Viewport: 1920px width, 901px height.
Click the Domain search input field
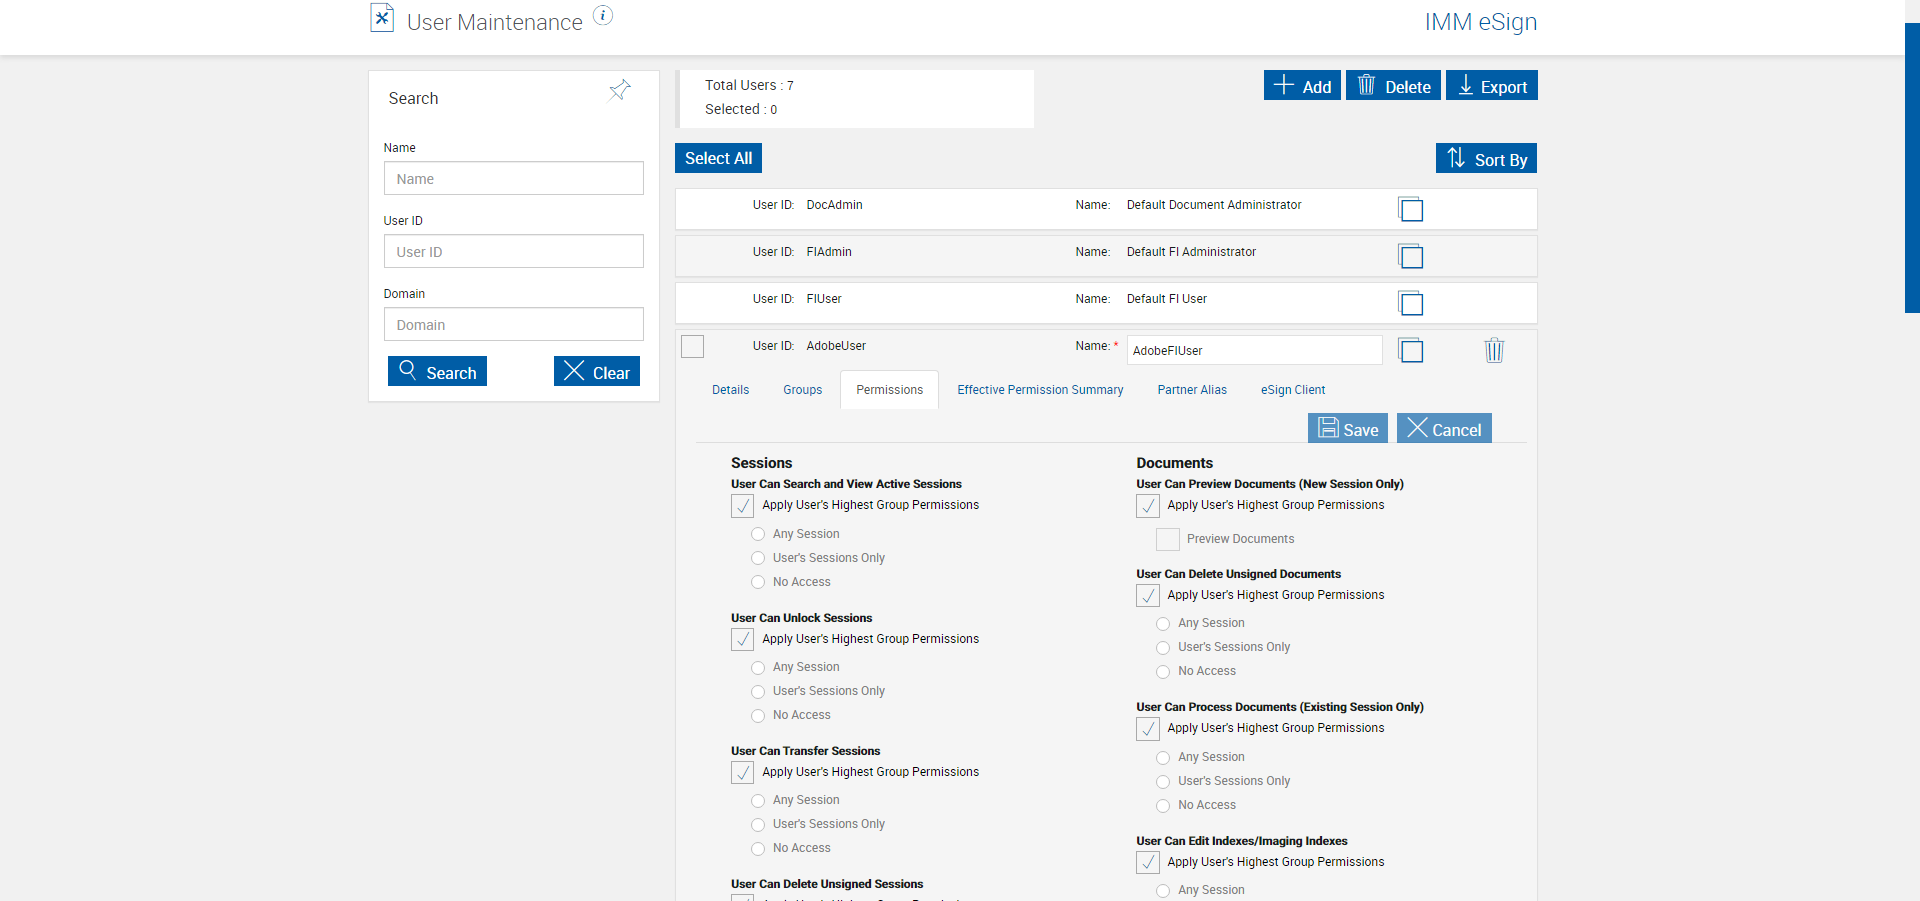tap(513, 325)
